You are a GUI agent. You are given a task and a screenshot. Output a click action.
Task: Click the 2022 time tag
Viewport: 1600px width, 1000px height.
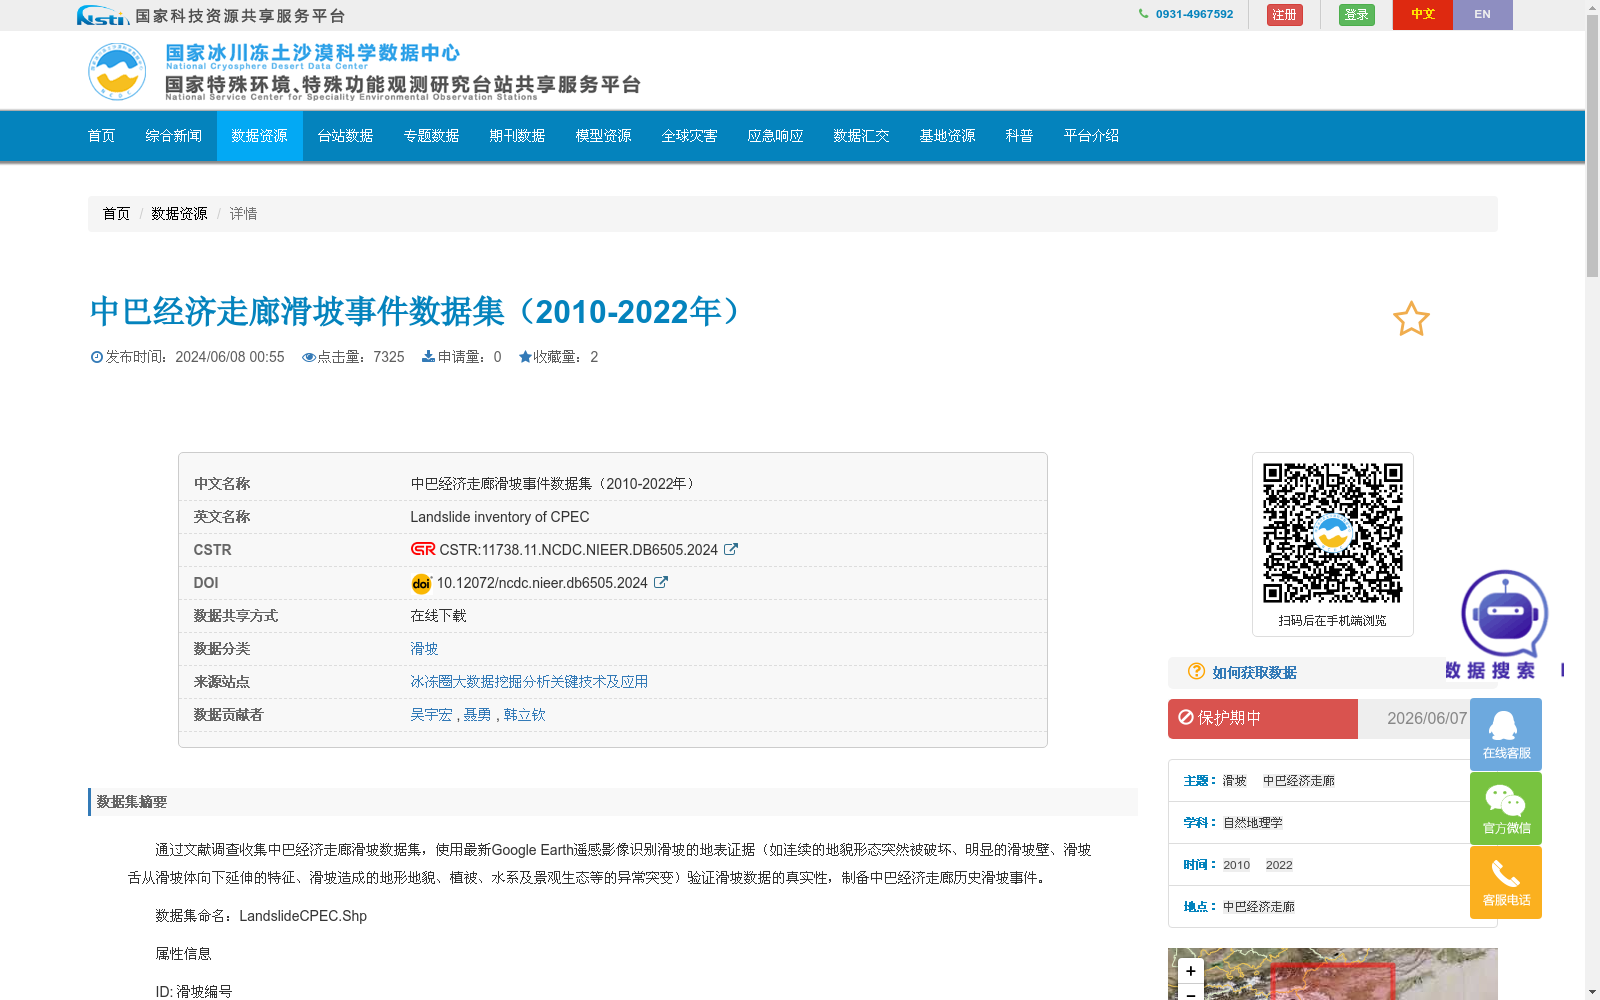coord(1279,865)
